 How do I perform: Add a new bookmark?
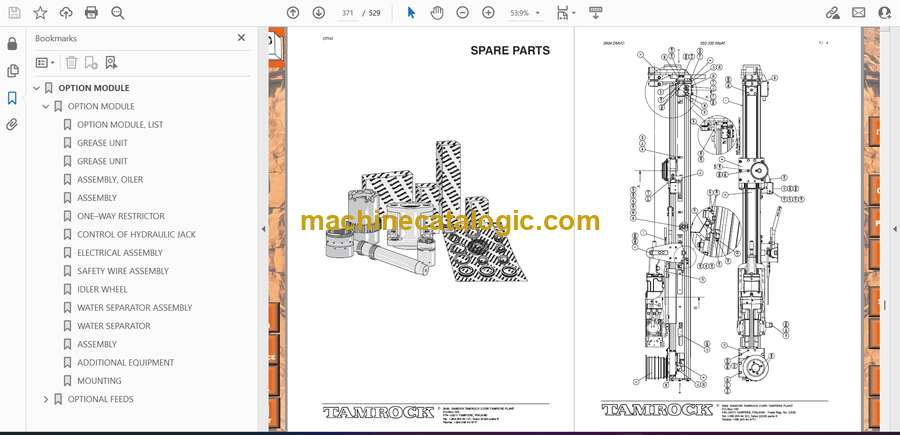[91, 63]
